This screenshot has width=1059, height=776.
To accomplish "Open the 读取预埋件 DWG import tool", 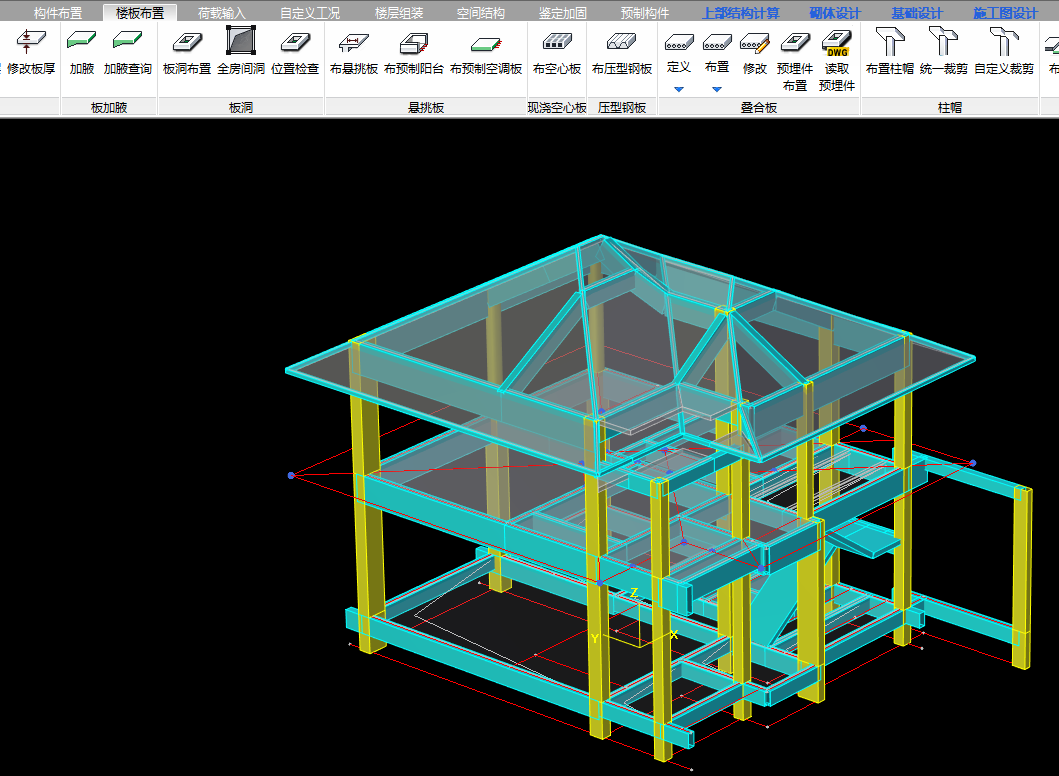I will [x=836, y=60].
